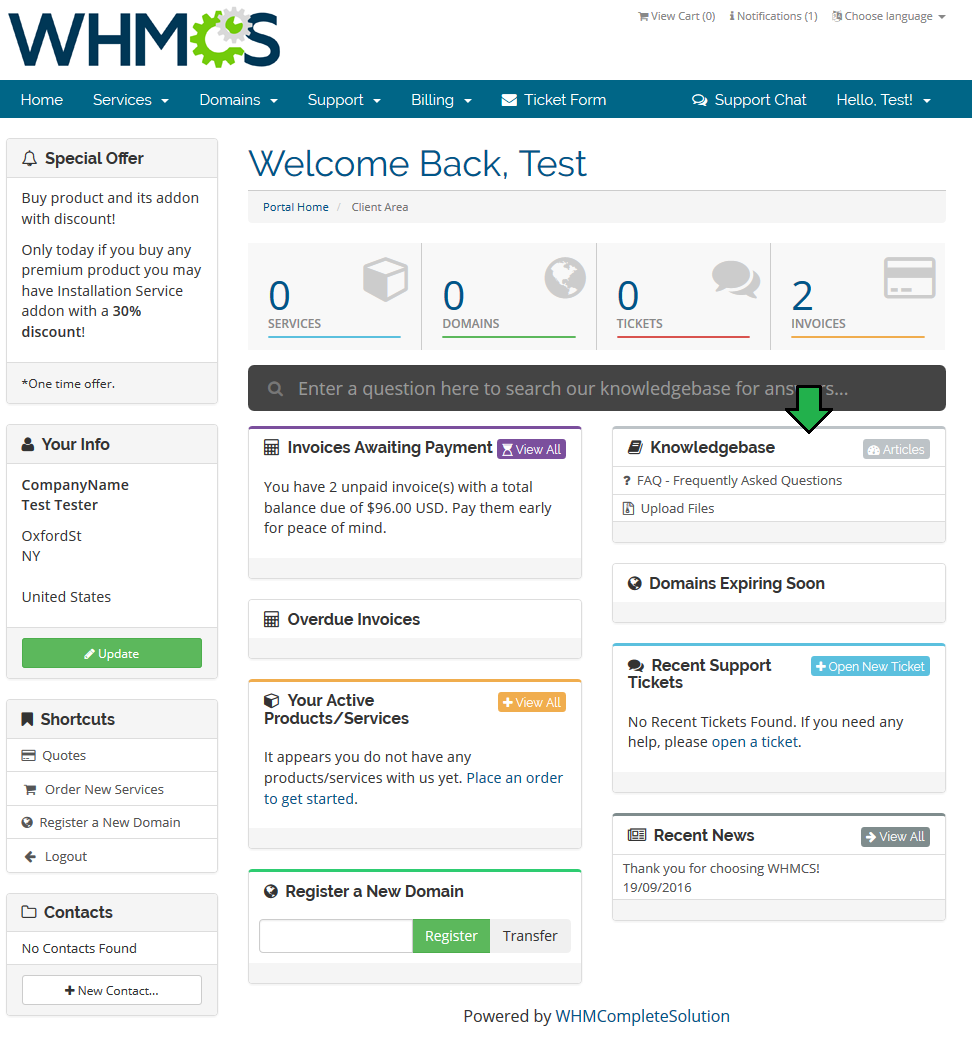
Task: Click the shopping cart icon at top
Action: [643, 16]
